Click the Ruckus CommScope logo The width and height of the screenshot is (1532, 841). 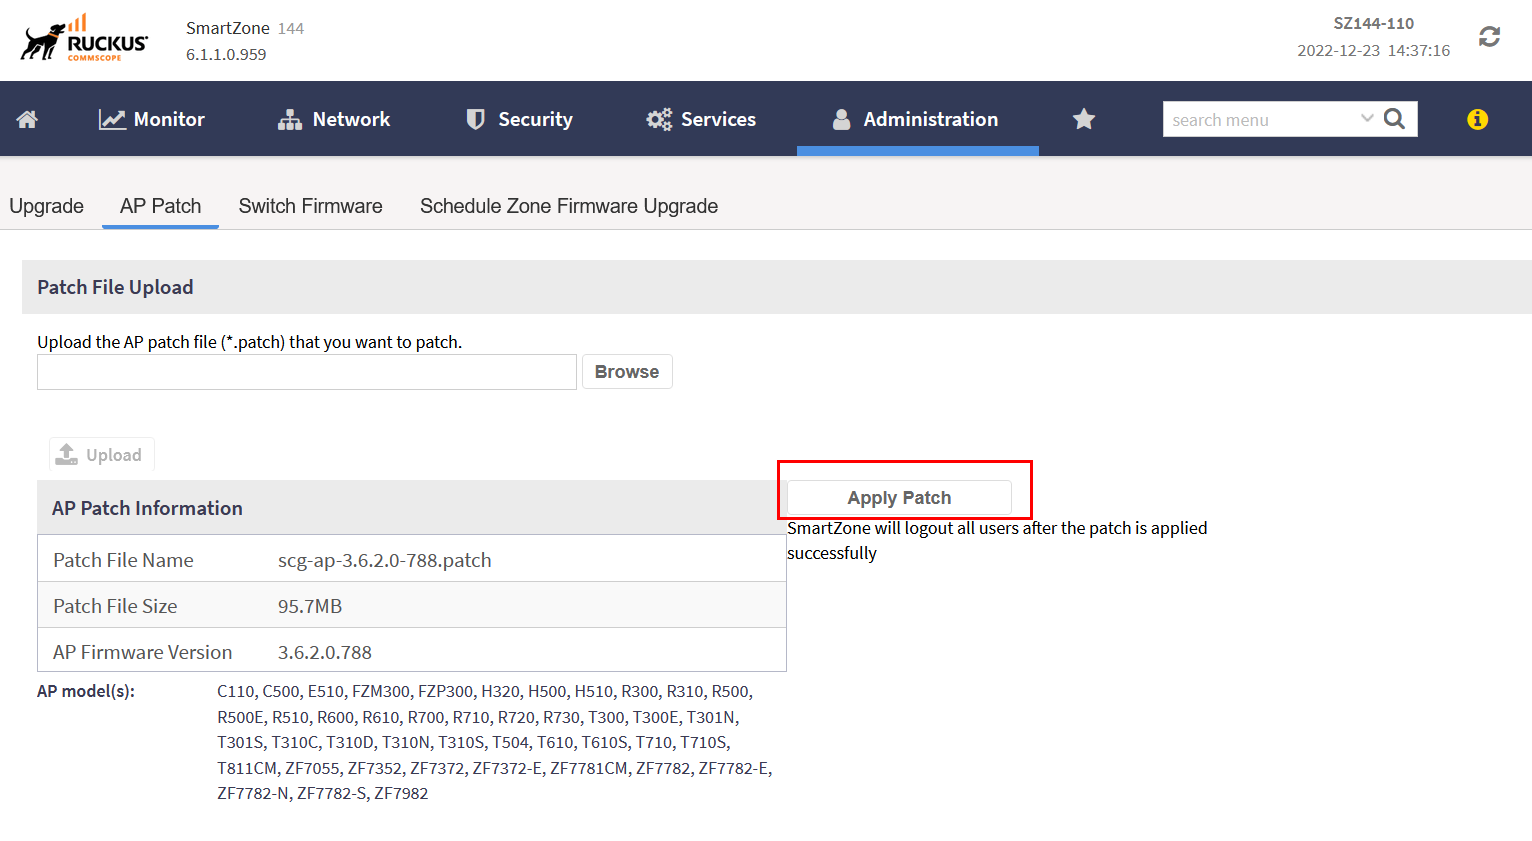pyautogui.click(x=84, y=39)
